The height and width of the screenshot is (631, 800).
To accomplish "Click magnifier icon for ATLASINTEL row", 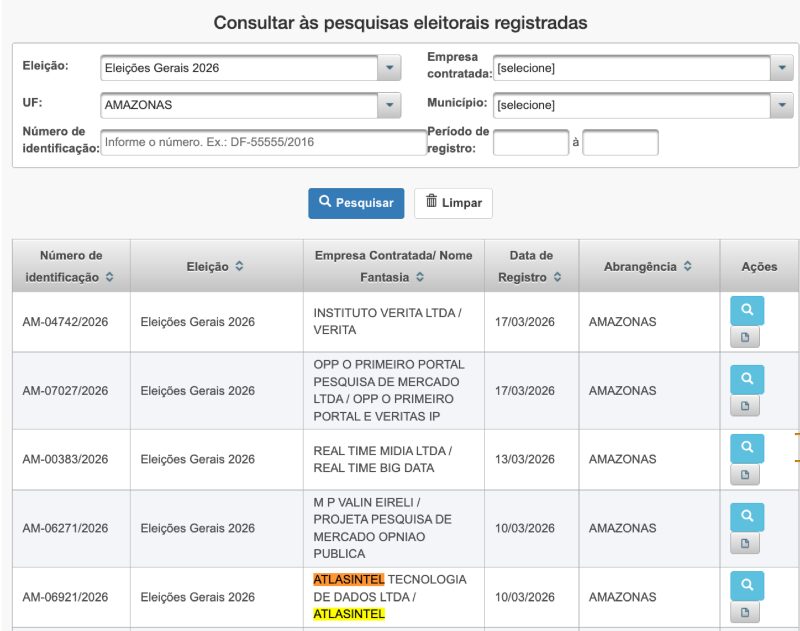I will pos(746,585).
